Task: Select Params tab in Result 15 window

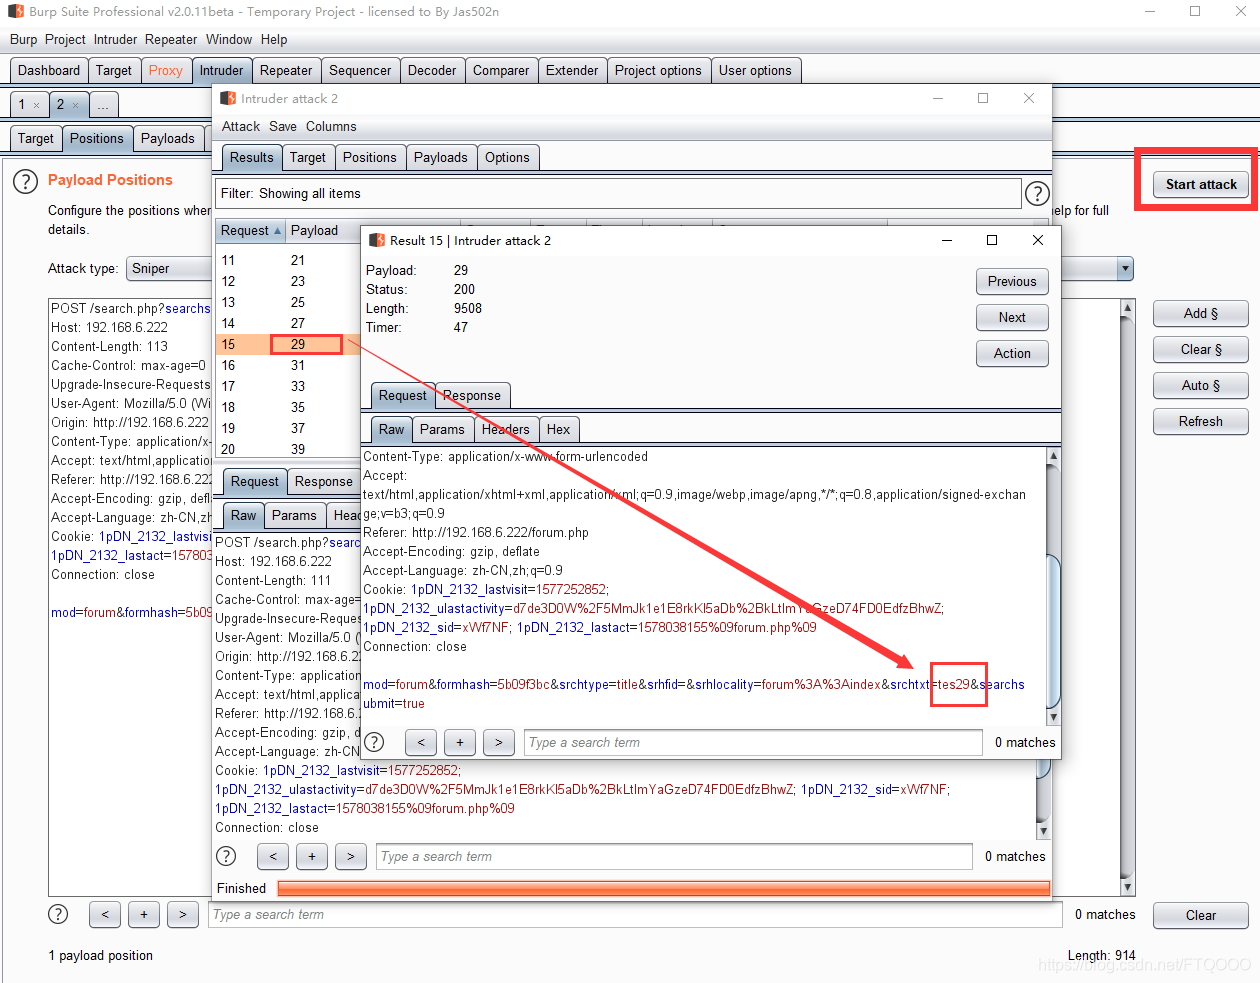Action: [x=442, y=430]
